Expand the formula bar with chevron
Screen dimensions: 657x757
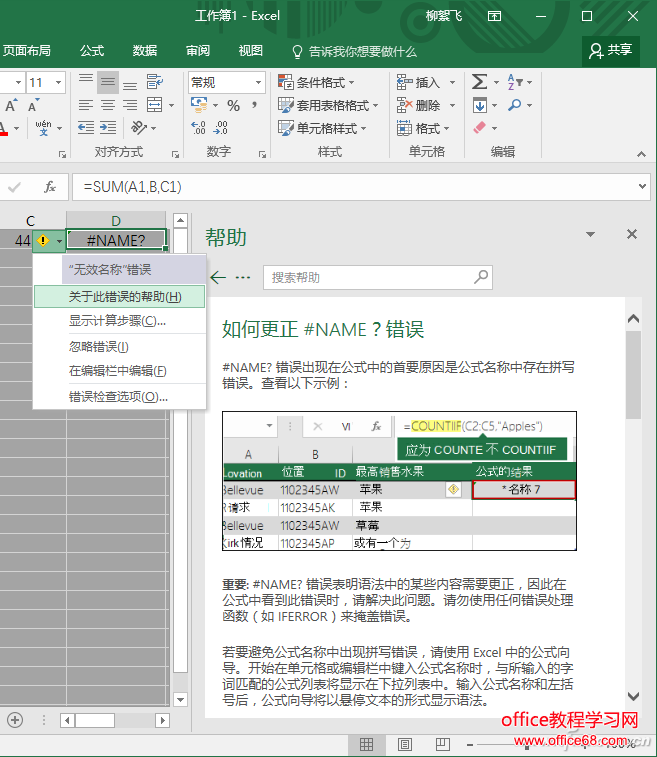coord(640,187)
